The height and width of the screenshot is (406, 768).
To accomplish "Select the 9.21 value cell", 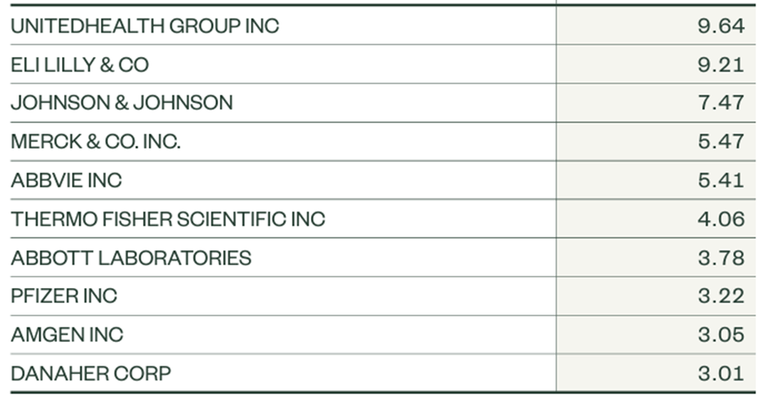I will pyautogui.click(x=721, y=64).
